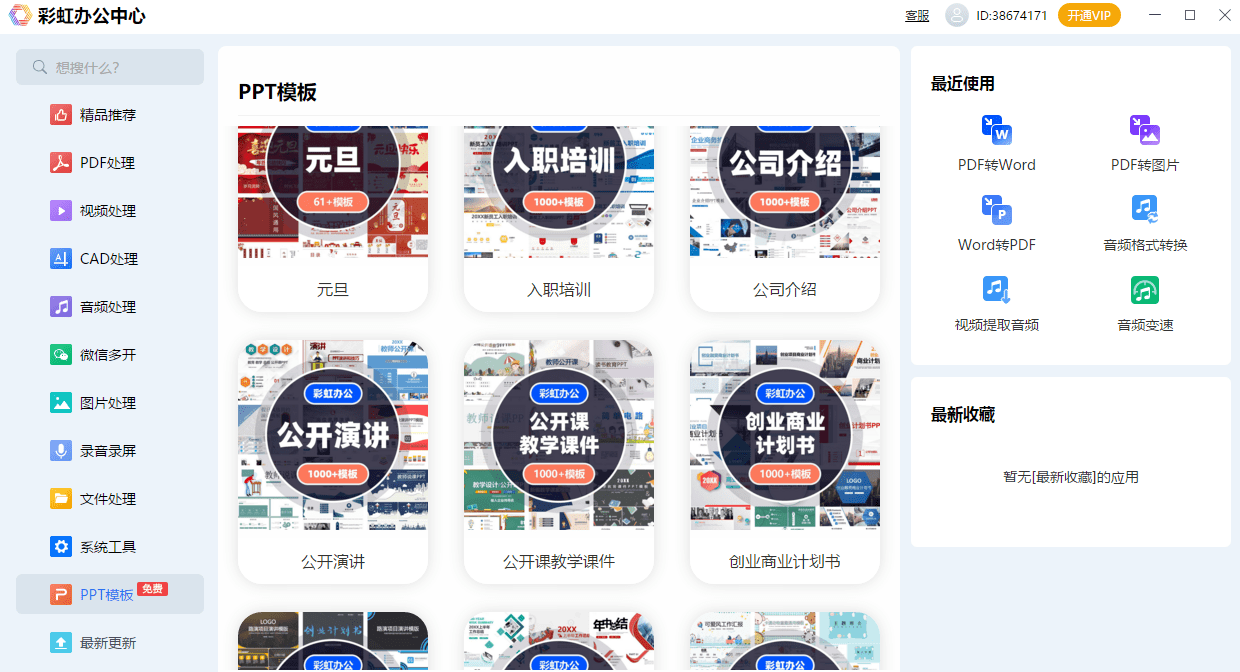Click the 系统工具 gear icon
The width and height of the screenshot is (1240, 672).
click(x=61, y=547)
